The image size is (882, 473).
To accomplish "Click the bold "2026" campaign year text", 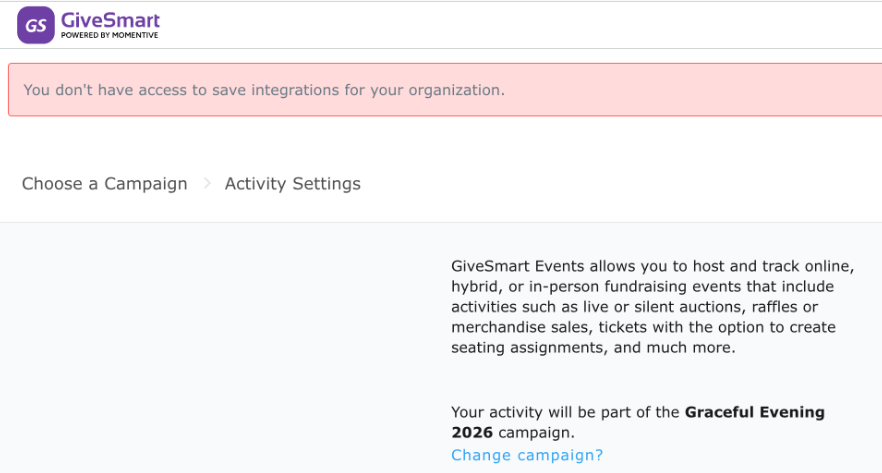I will 472,433.
